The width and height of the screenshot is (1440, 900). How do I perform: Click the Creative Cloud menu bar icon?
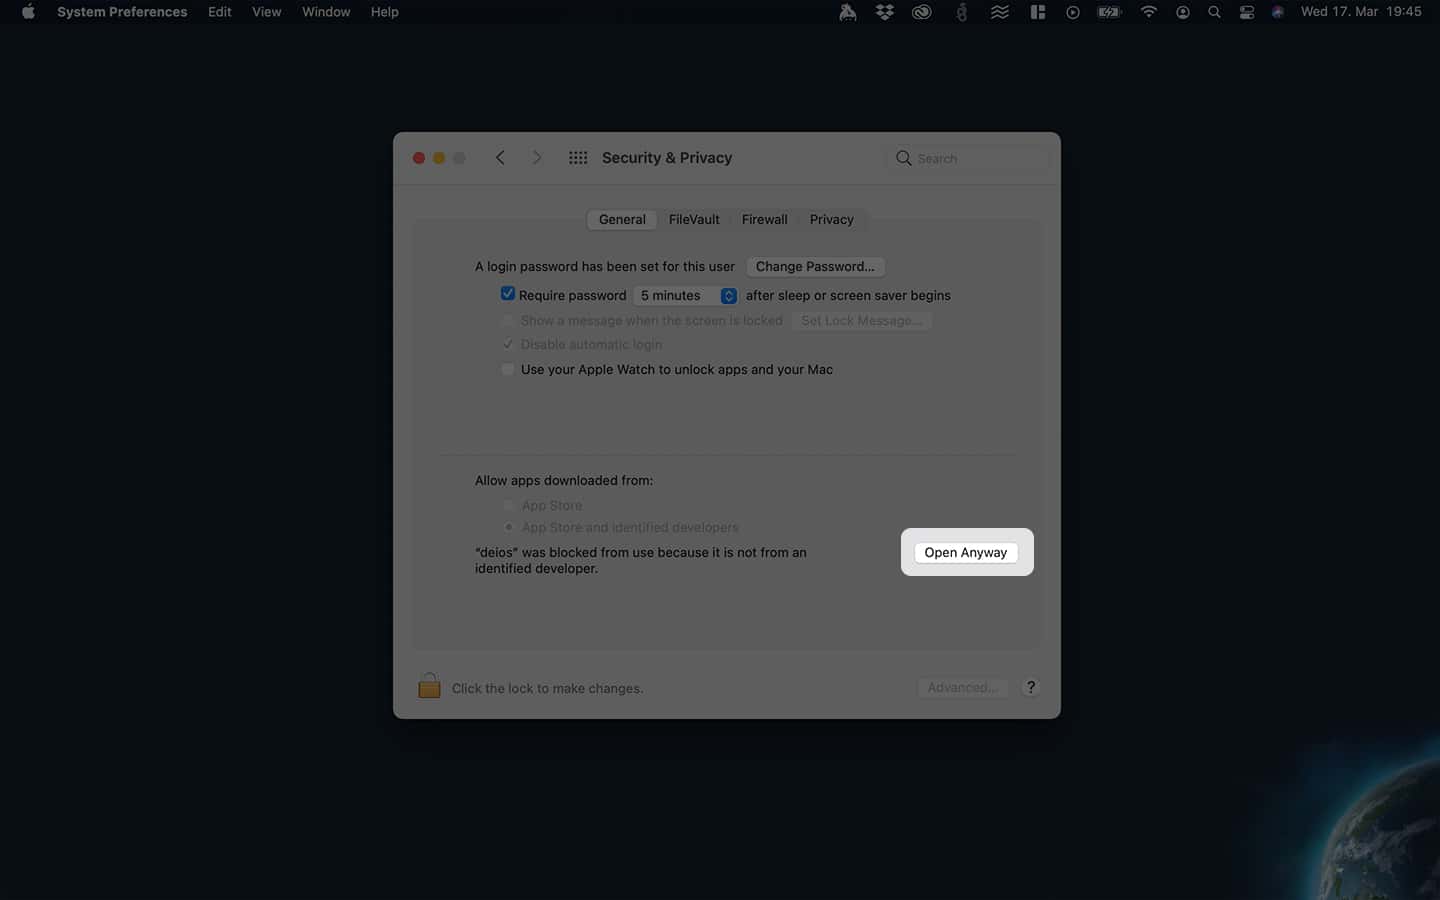pos(922,12)
